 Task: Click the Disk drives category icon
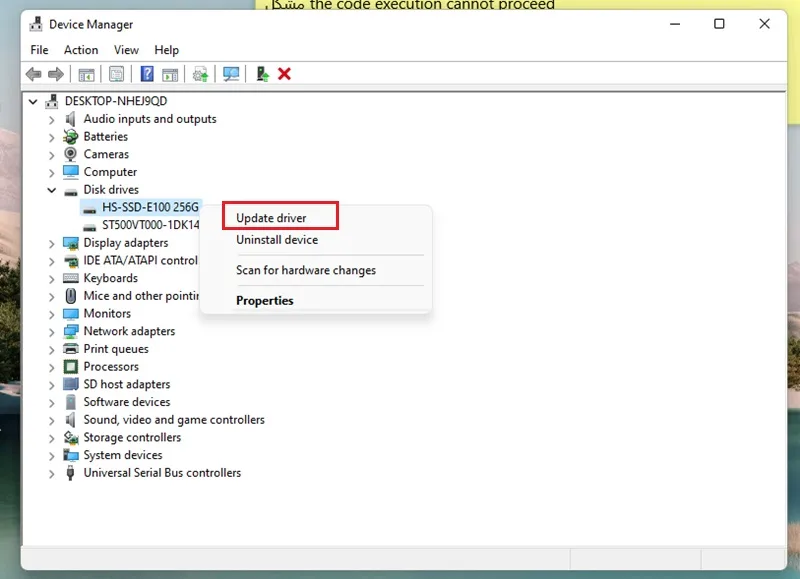click(x=70, y=191)
